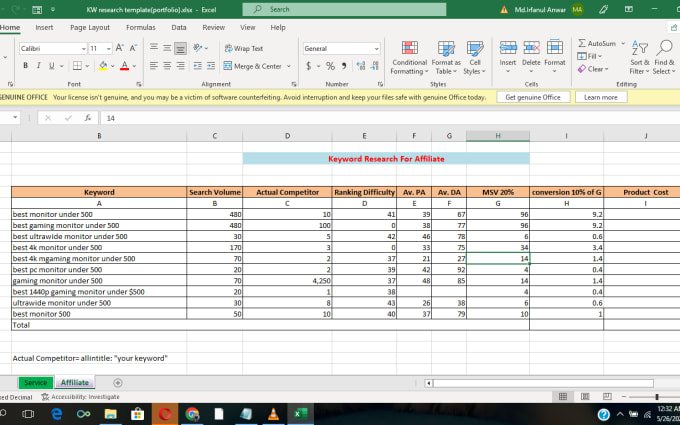Apply Accounting Number Format dollar icon
Image resolution: width=680 pixels, height=425 pixels.
pyautogui.click(x=308, y=66)
